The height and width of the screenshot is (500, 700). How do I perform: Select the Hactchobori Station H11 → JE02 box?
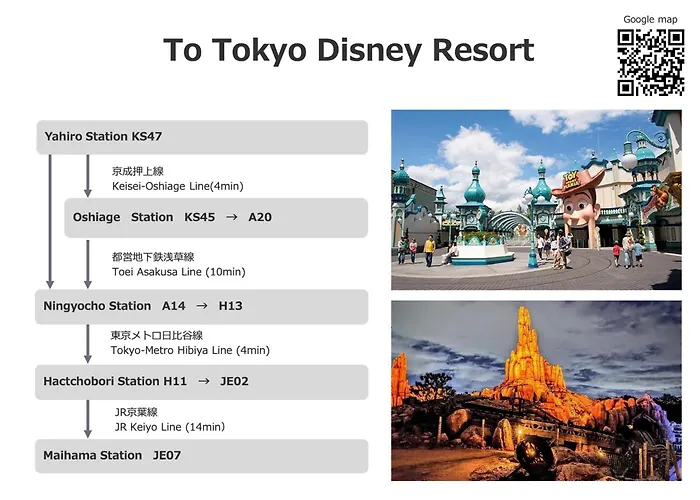click(202, 382)
